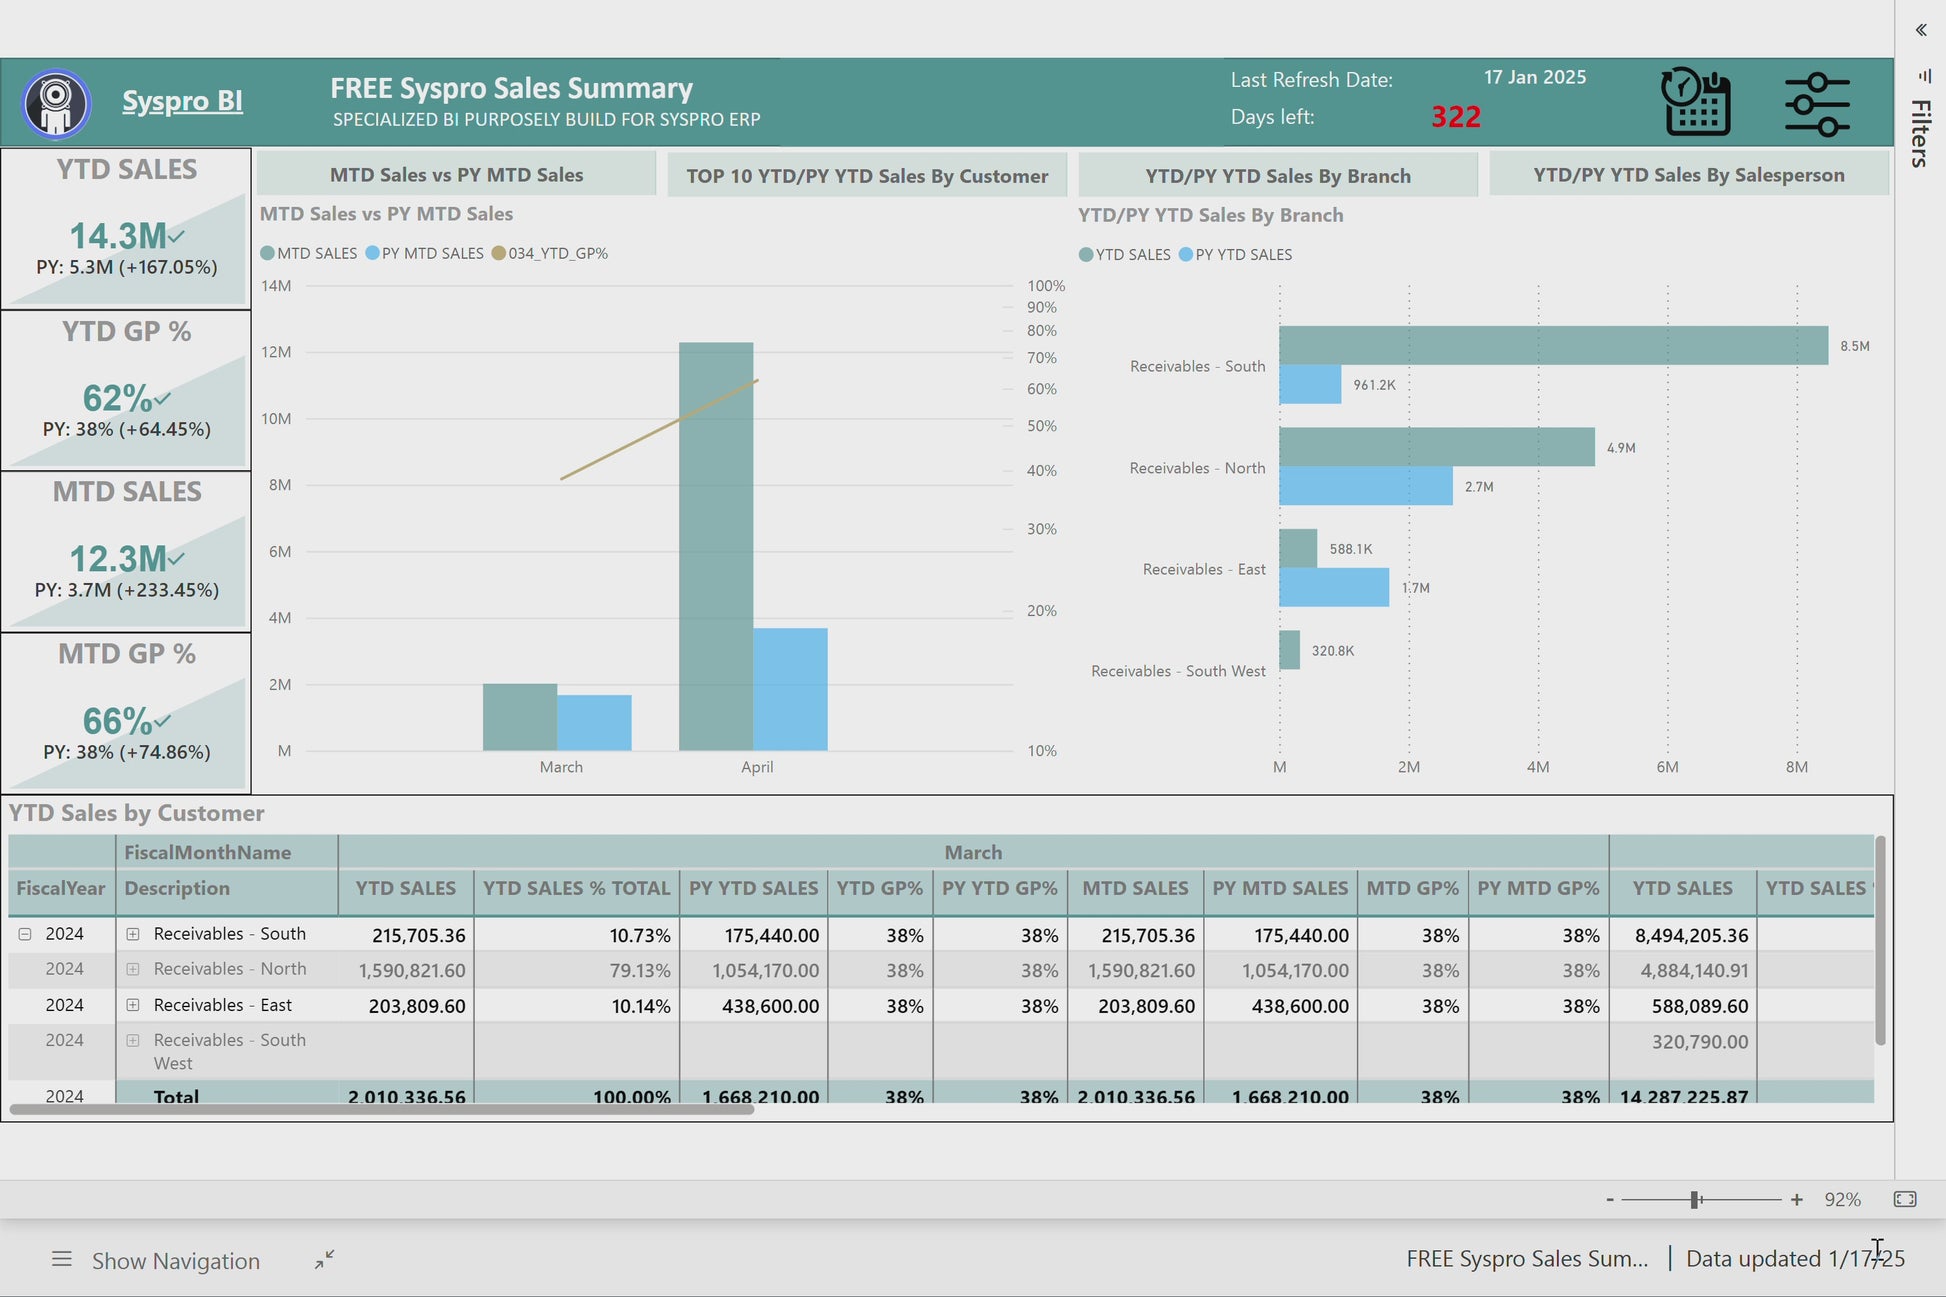Open the refresh schedule calendar icon
The width and height of the screenshot is (1946, 1297).
(x=1695, y=103)
